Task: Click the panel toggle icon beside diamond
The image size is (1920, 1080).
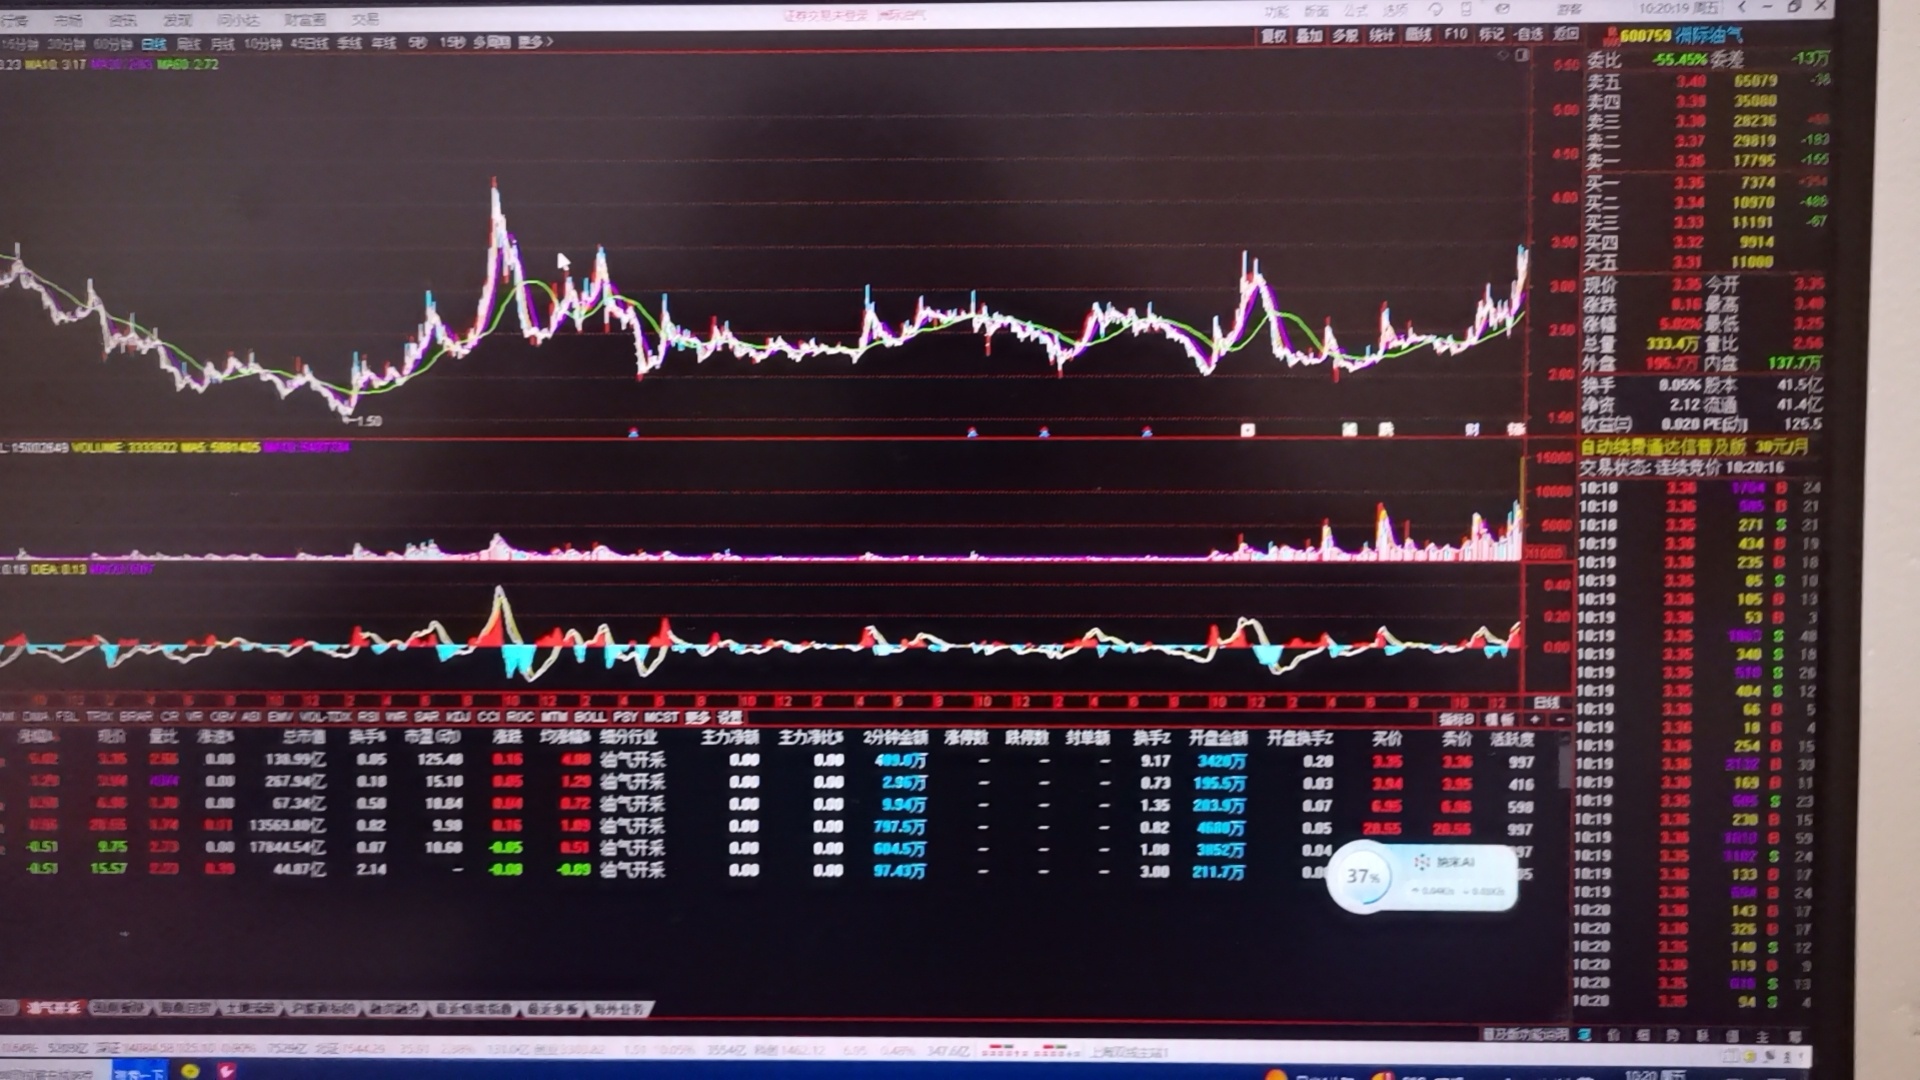Action: [1521, 56]
